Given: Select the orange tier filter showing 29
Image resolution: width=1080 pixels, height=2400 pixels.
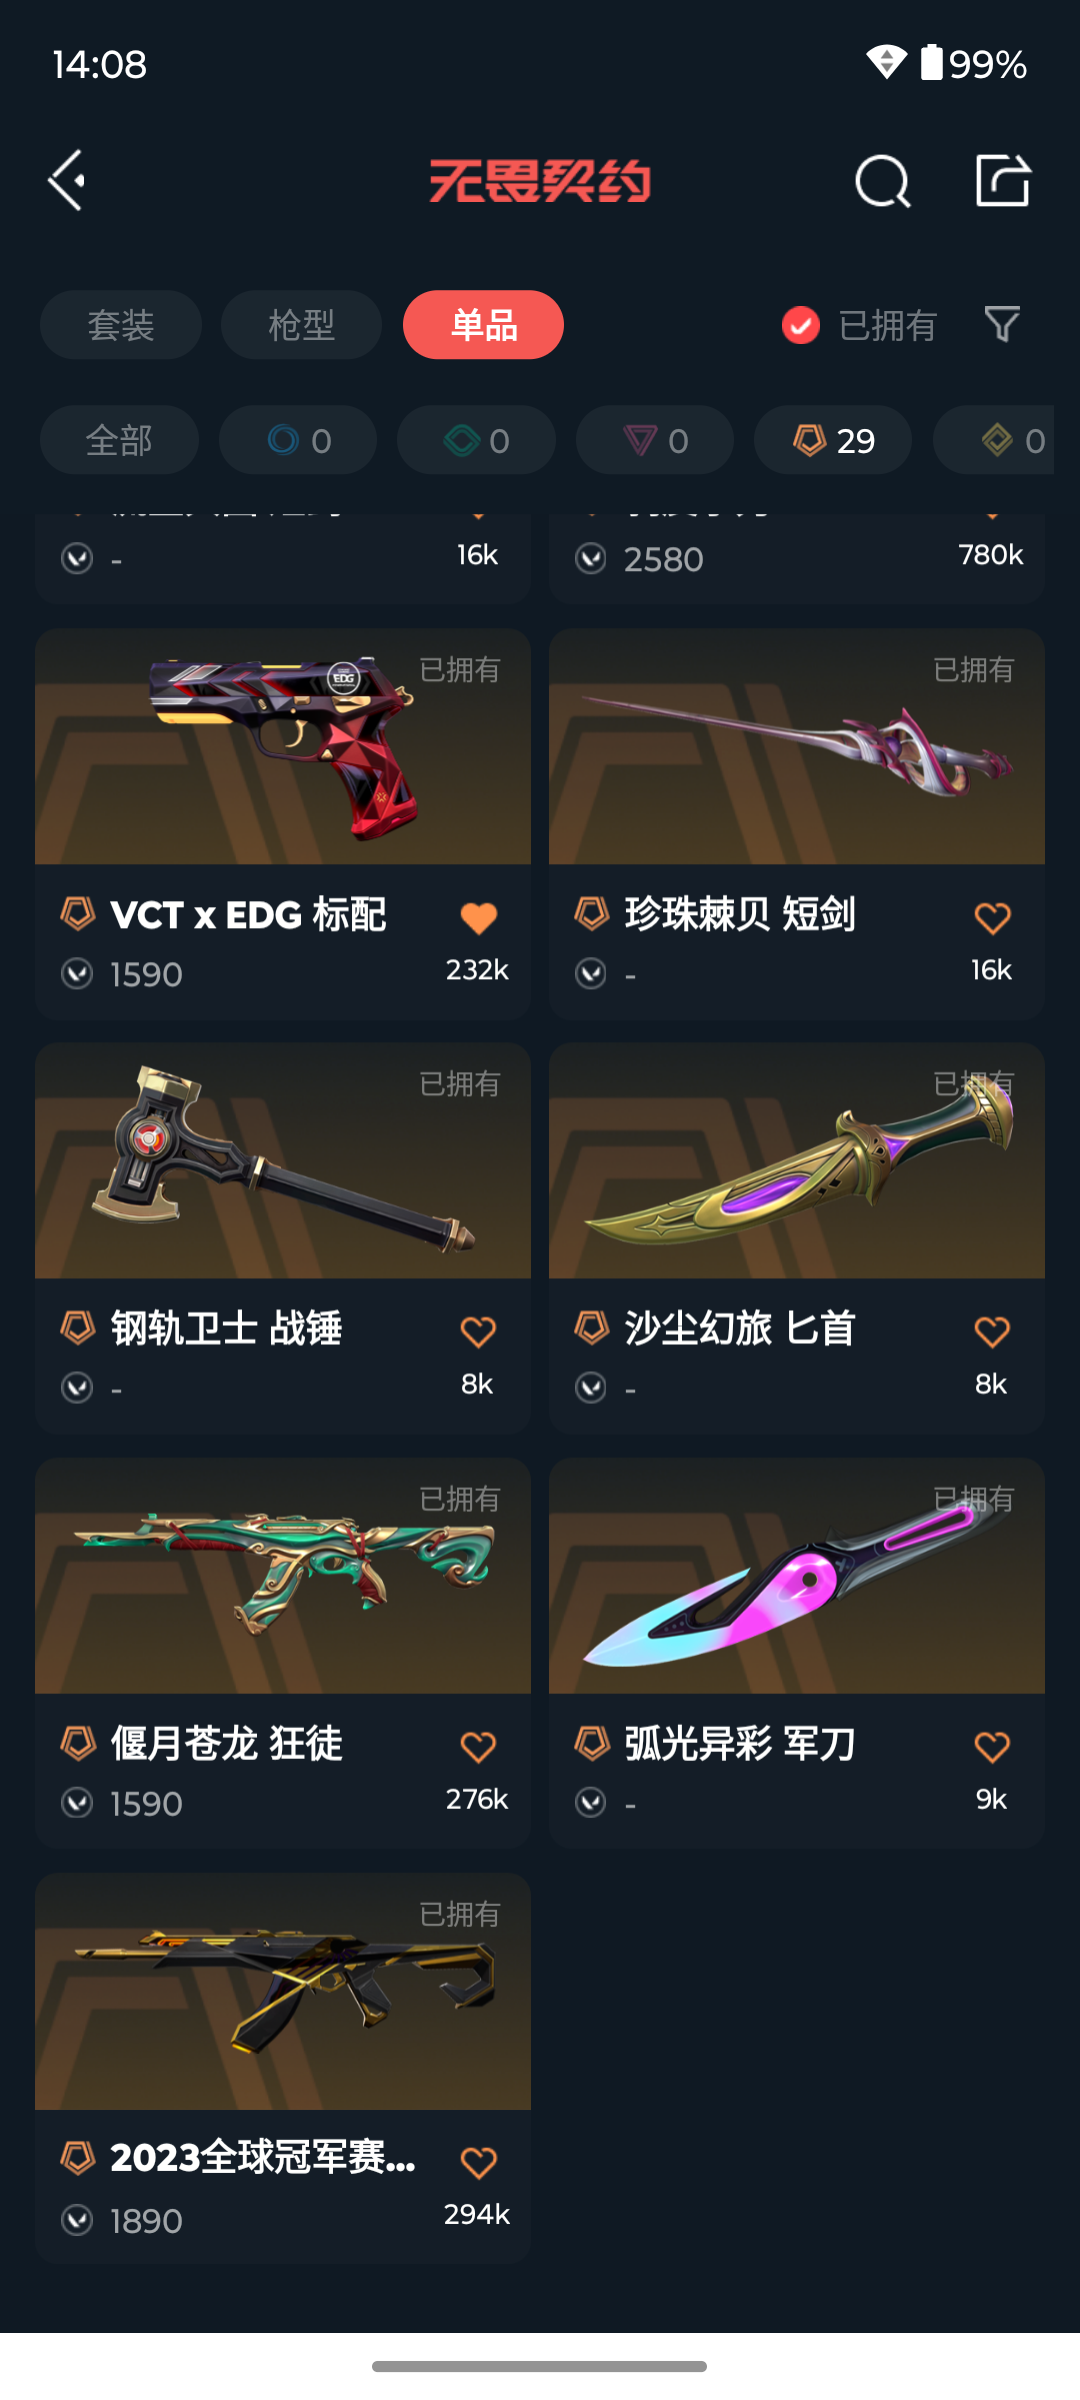Looking at the screenshot, I should [x=833, y=440].
